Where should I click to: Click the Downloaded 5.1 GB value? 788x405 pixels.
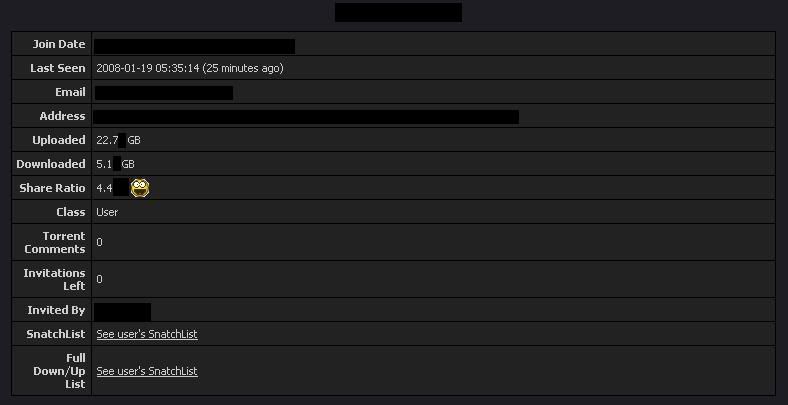point(115,164)
